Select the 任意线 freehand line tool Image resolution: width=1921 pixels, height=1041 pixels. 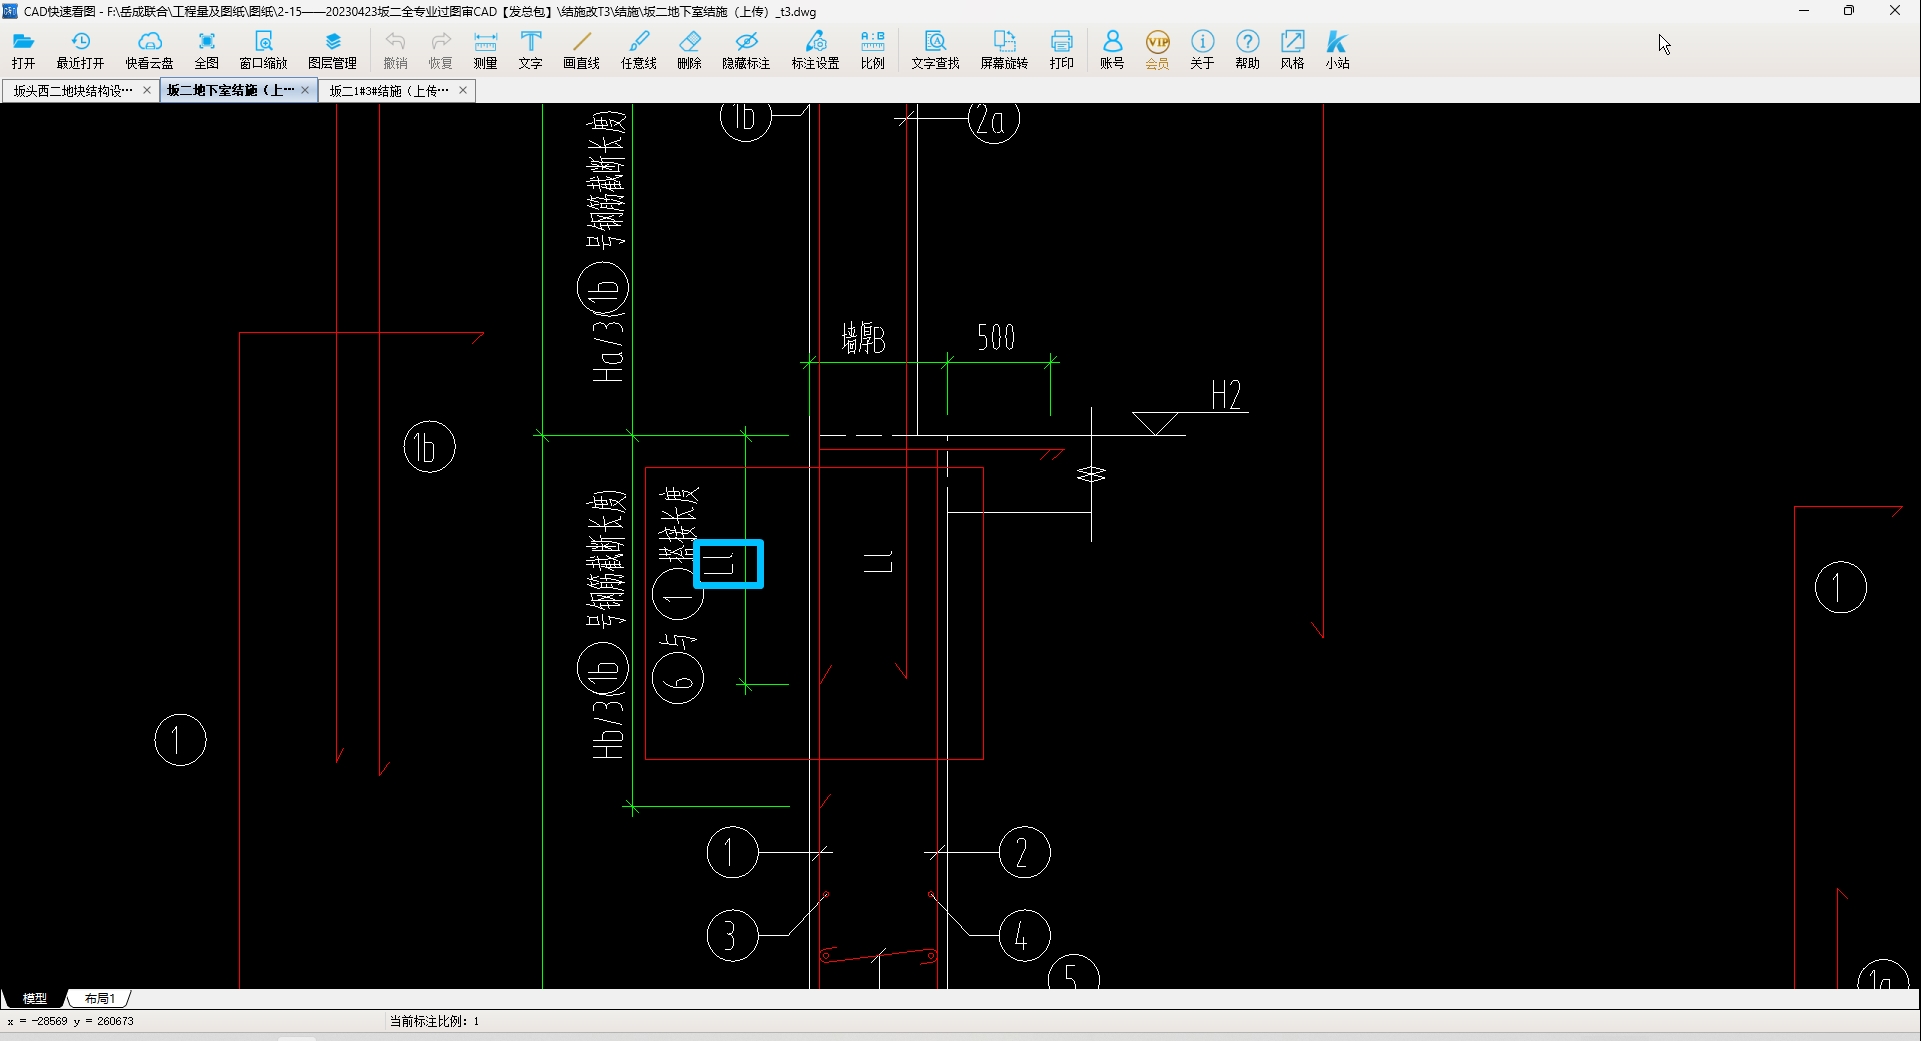click(x=639, y=50)
